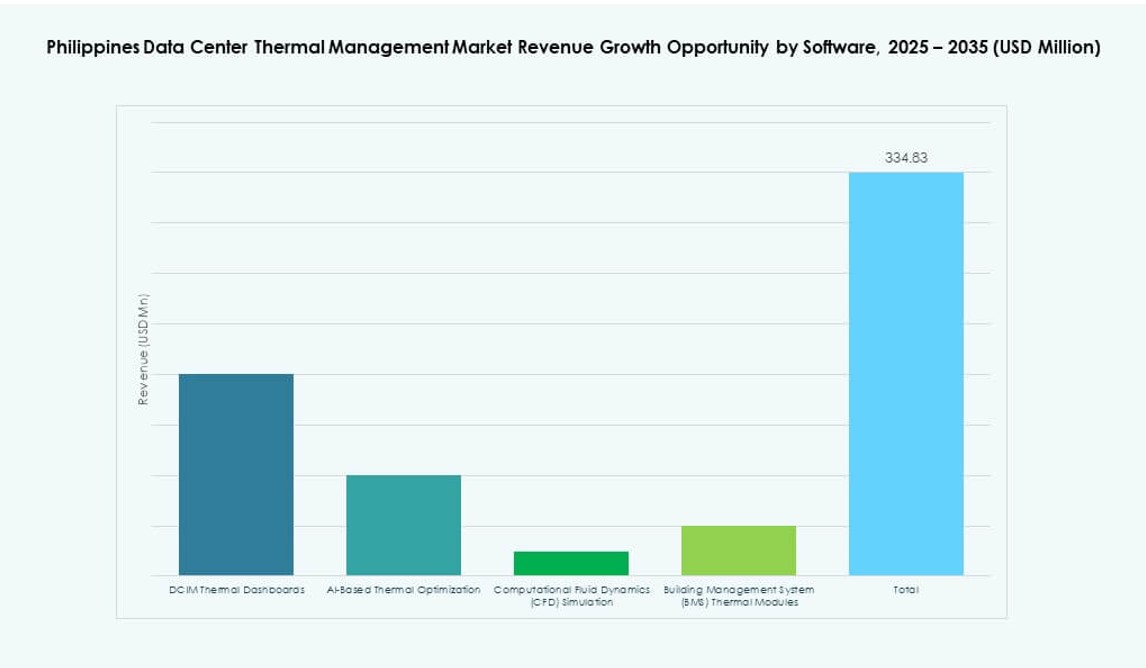1146x668 pixels.
Task: Click the AI-Based Thermal Optimization label
Action: click(403, 590)
